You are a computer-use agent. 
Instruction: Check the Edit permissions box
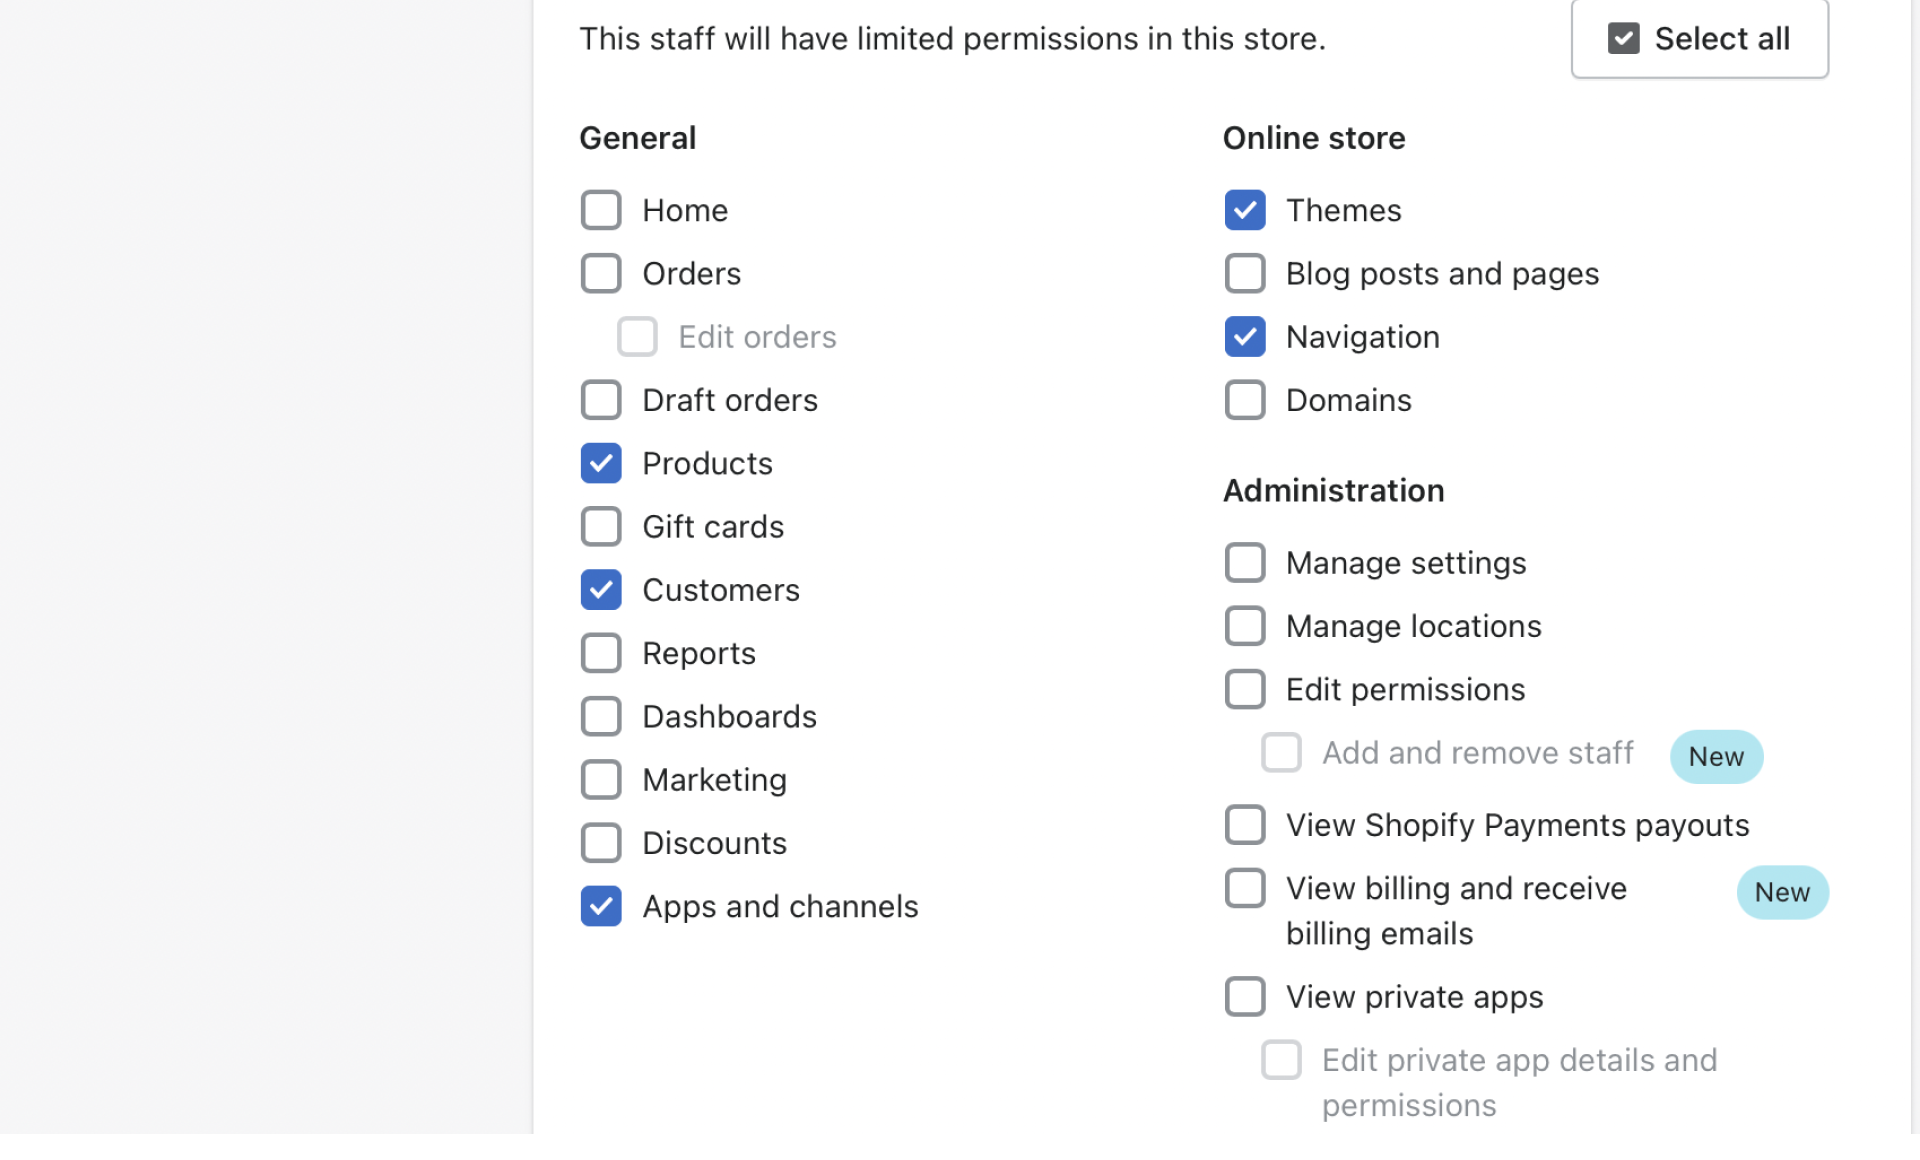(1245, 690)
